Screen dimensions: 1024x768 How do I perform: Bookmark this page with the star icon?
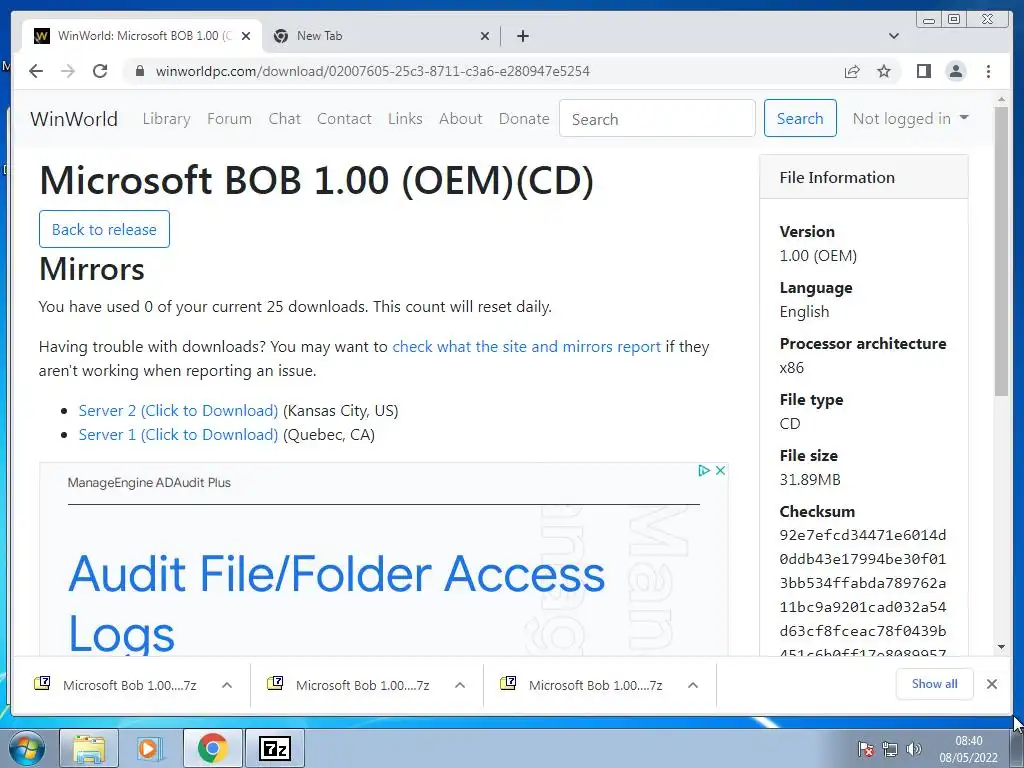pyautogui.click(x=884, y=71)
